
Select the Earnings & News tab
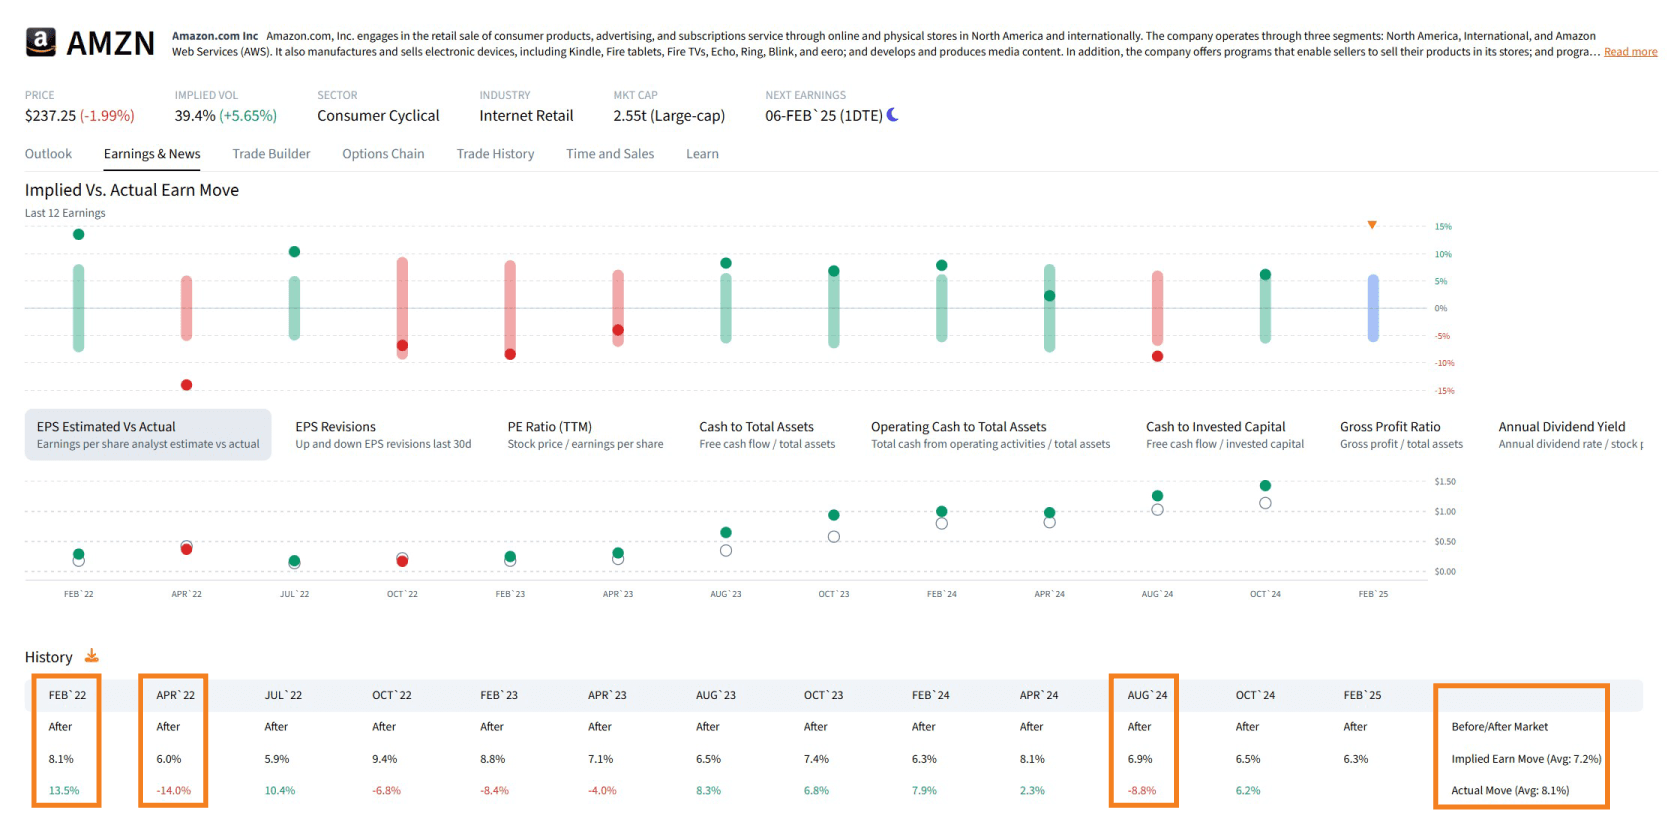click(x=152, y=154)
